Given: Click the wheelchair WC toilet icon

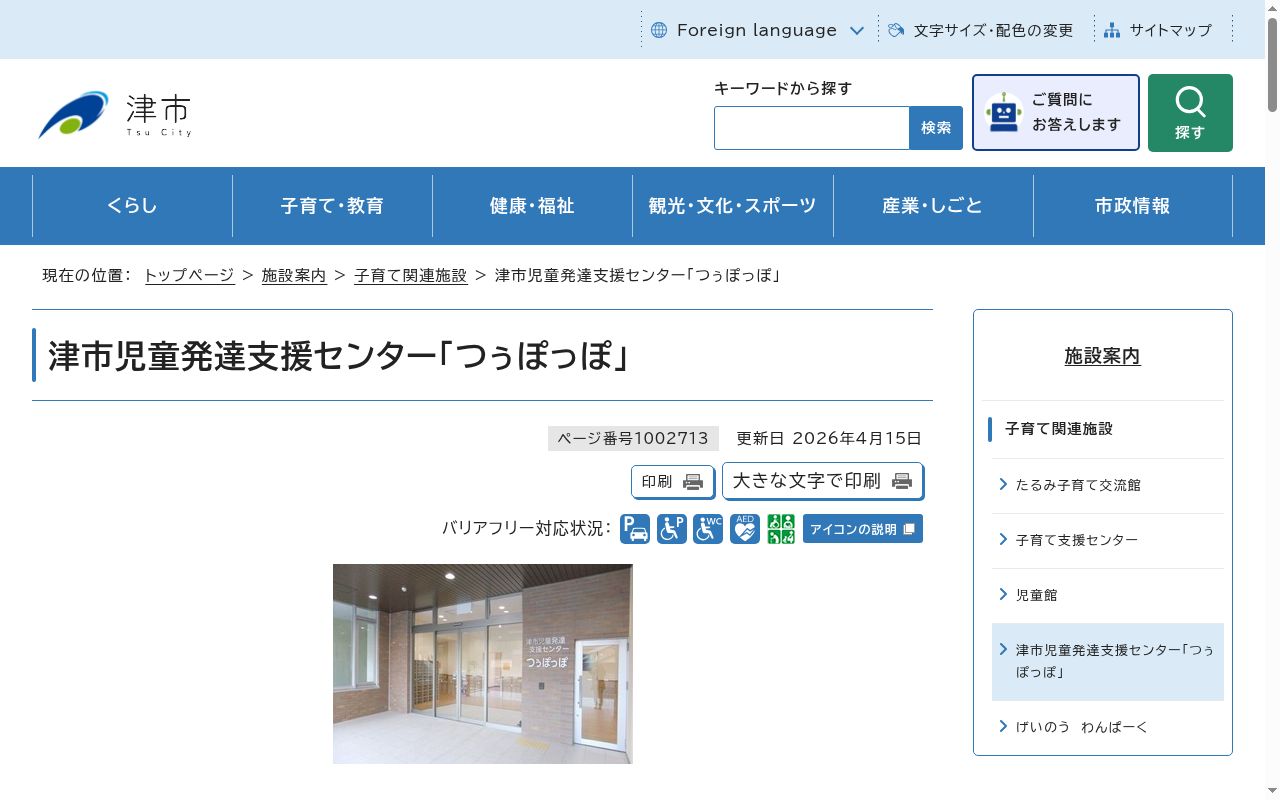Looking at the screenshot, I should (708, 529).
